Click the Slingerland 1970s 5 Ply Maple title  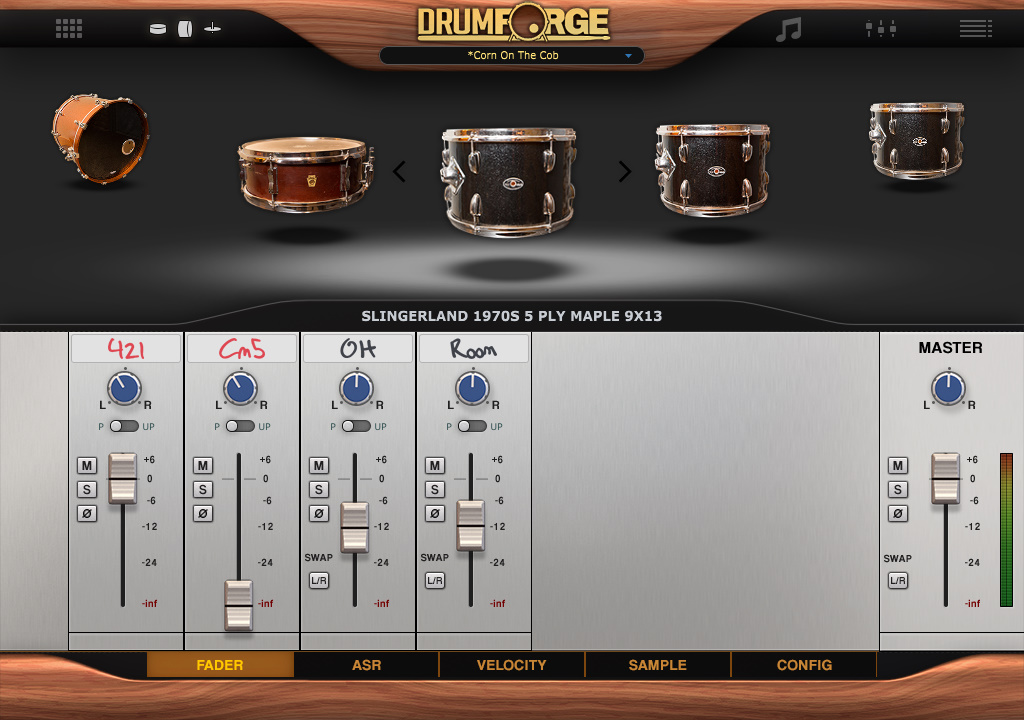click(511, 316)
